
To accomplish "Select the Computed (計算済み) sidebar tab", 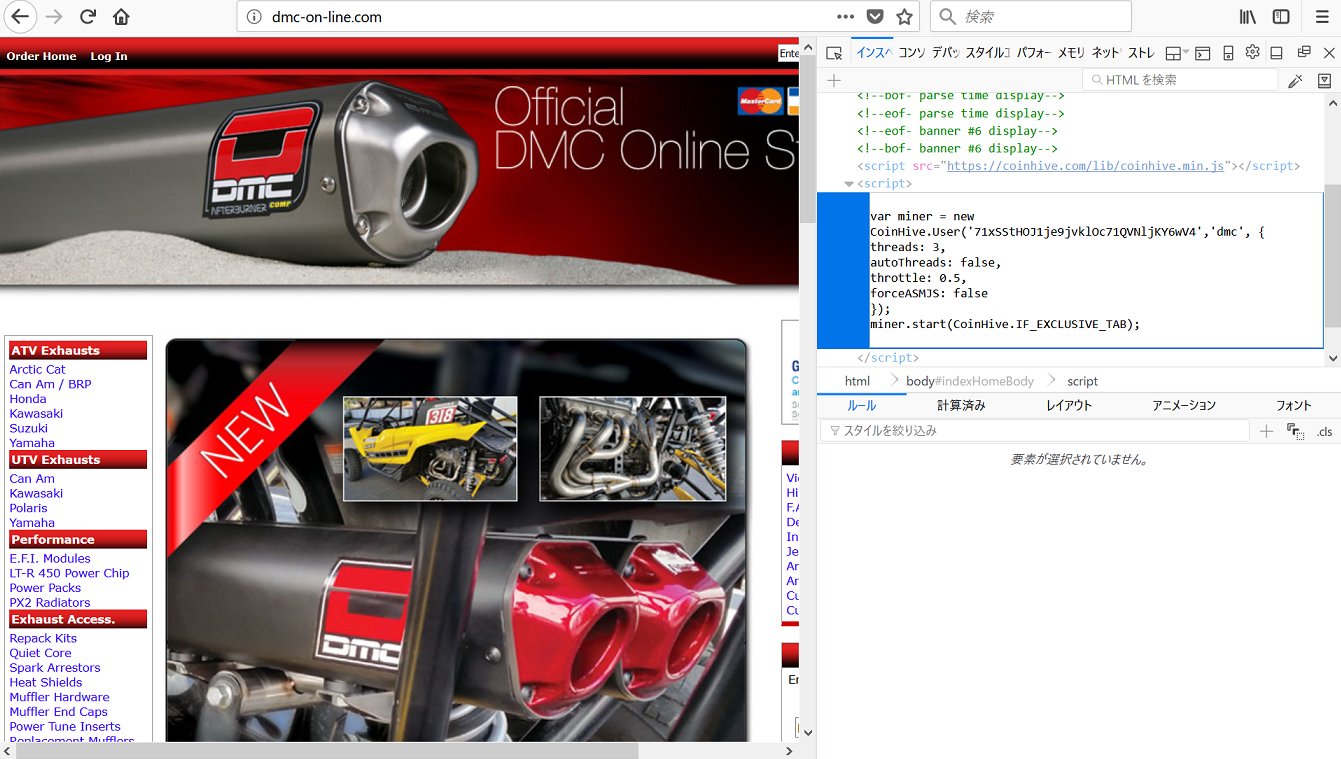I will coord(961,405).
